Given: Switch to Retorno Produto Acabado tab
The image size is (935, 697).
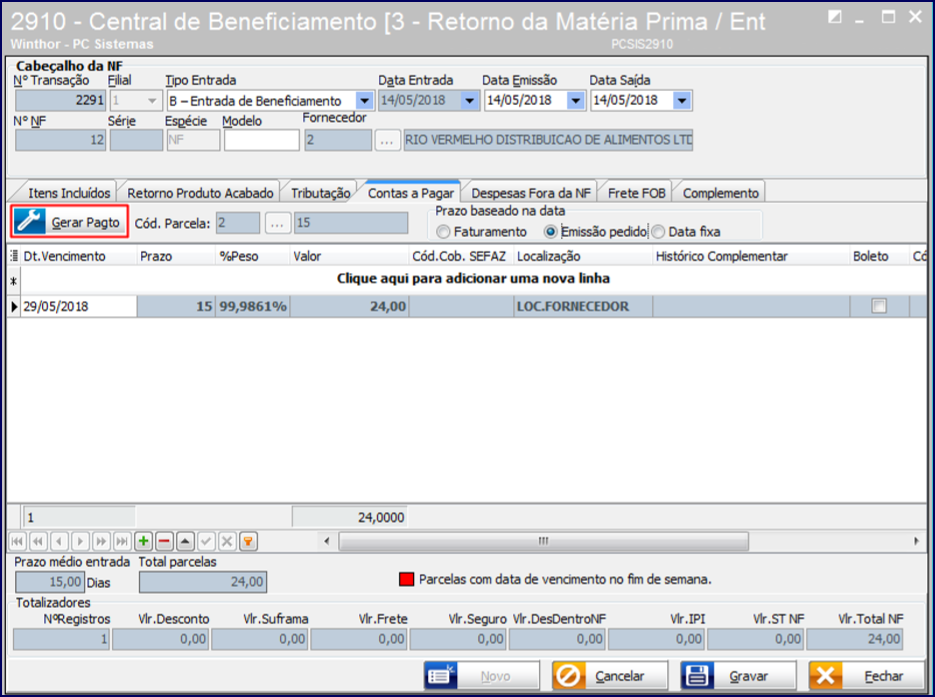Looking at the screenshot, I should 200,193.
